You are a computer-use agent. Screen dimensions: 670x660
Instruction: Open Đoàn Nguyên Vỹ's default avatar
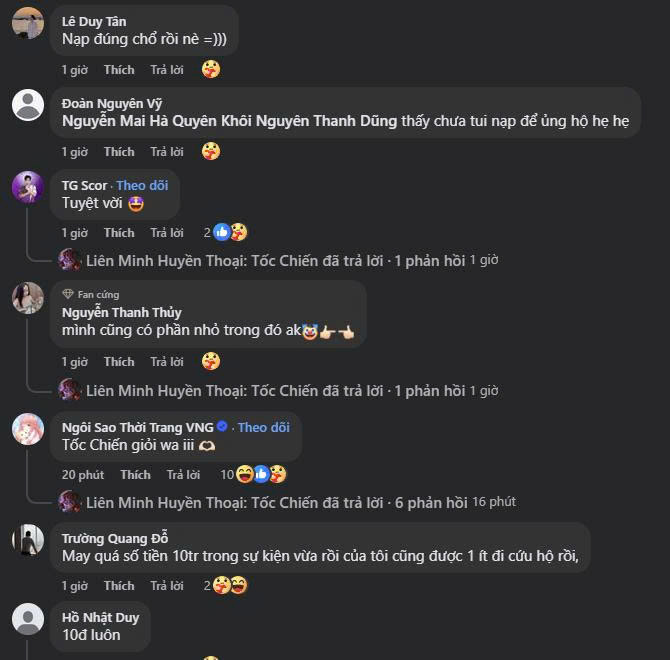[x=28, y=105]
